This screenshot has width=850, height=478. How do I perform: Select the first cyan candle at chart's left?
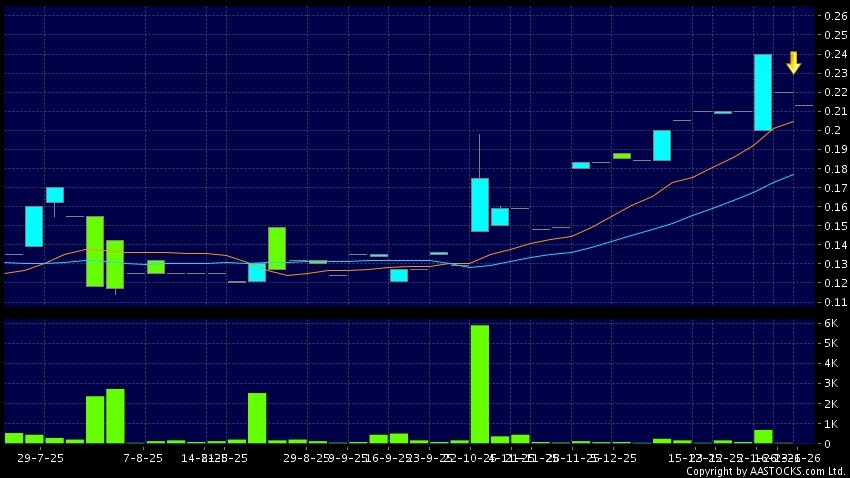click(34, 226)
